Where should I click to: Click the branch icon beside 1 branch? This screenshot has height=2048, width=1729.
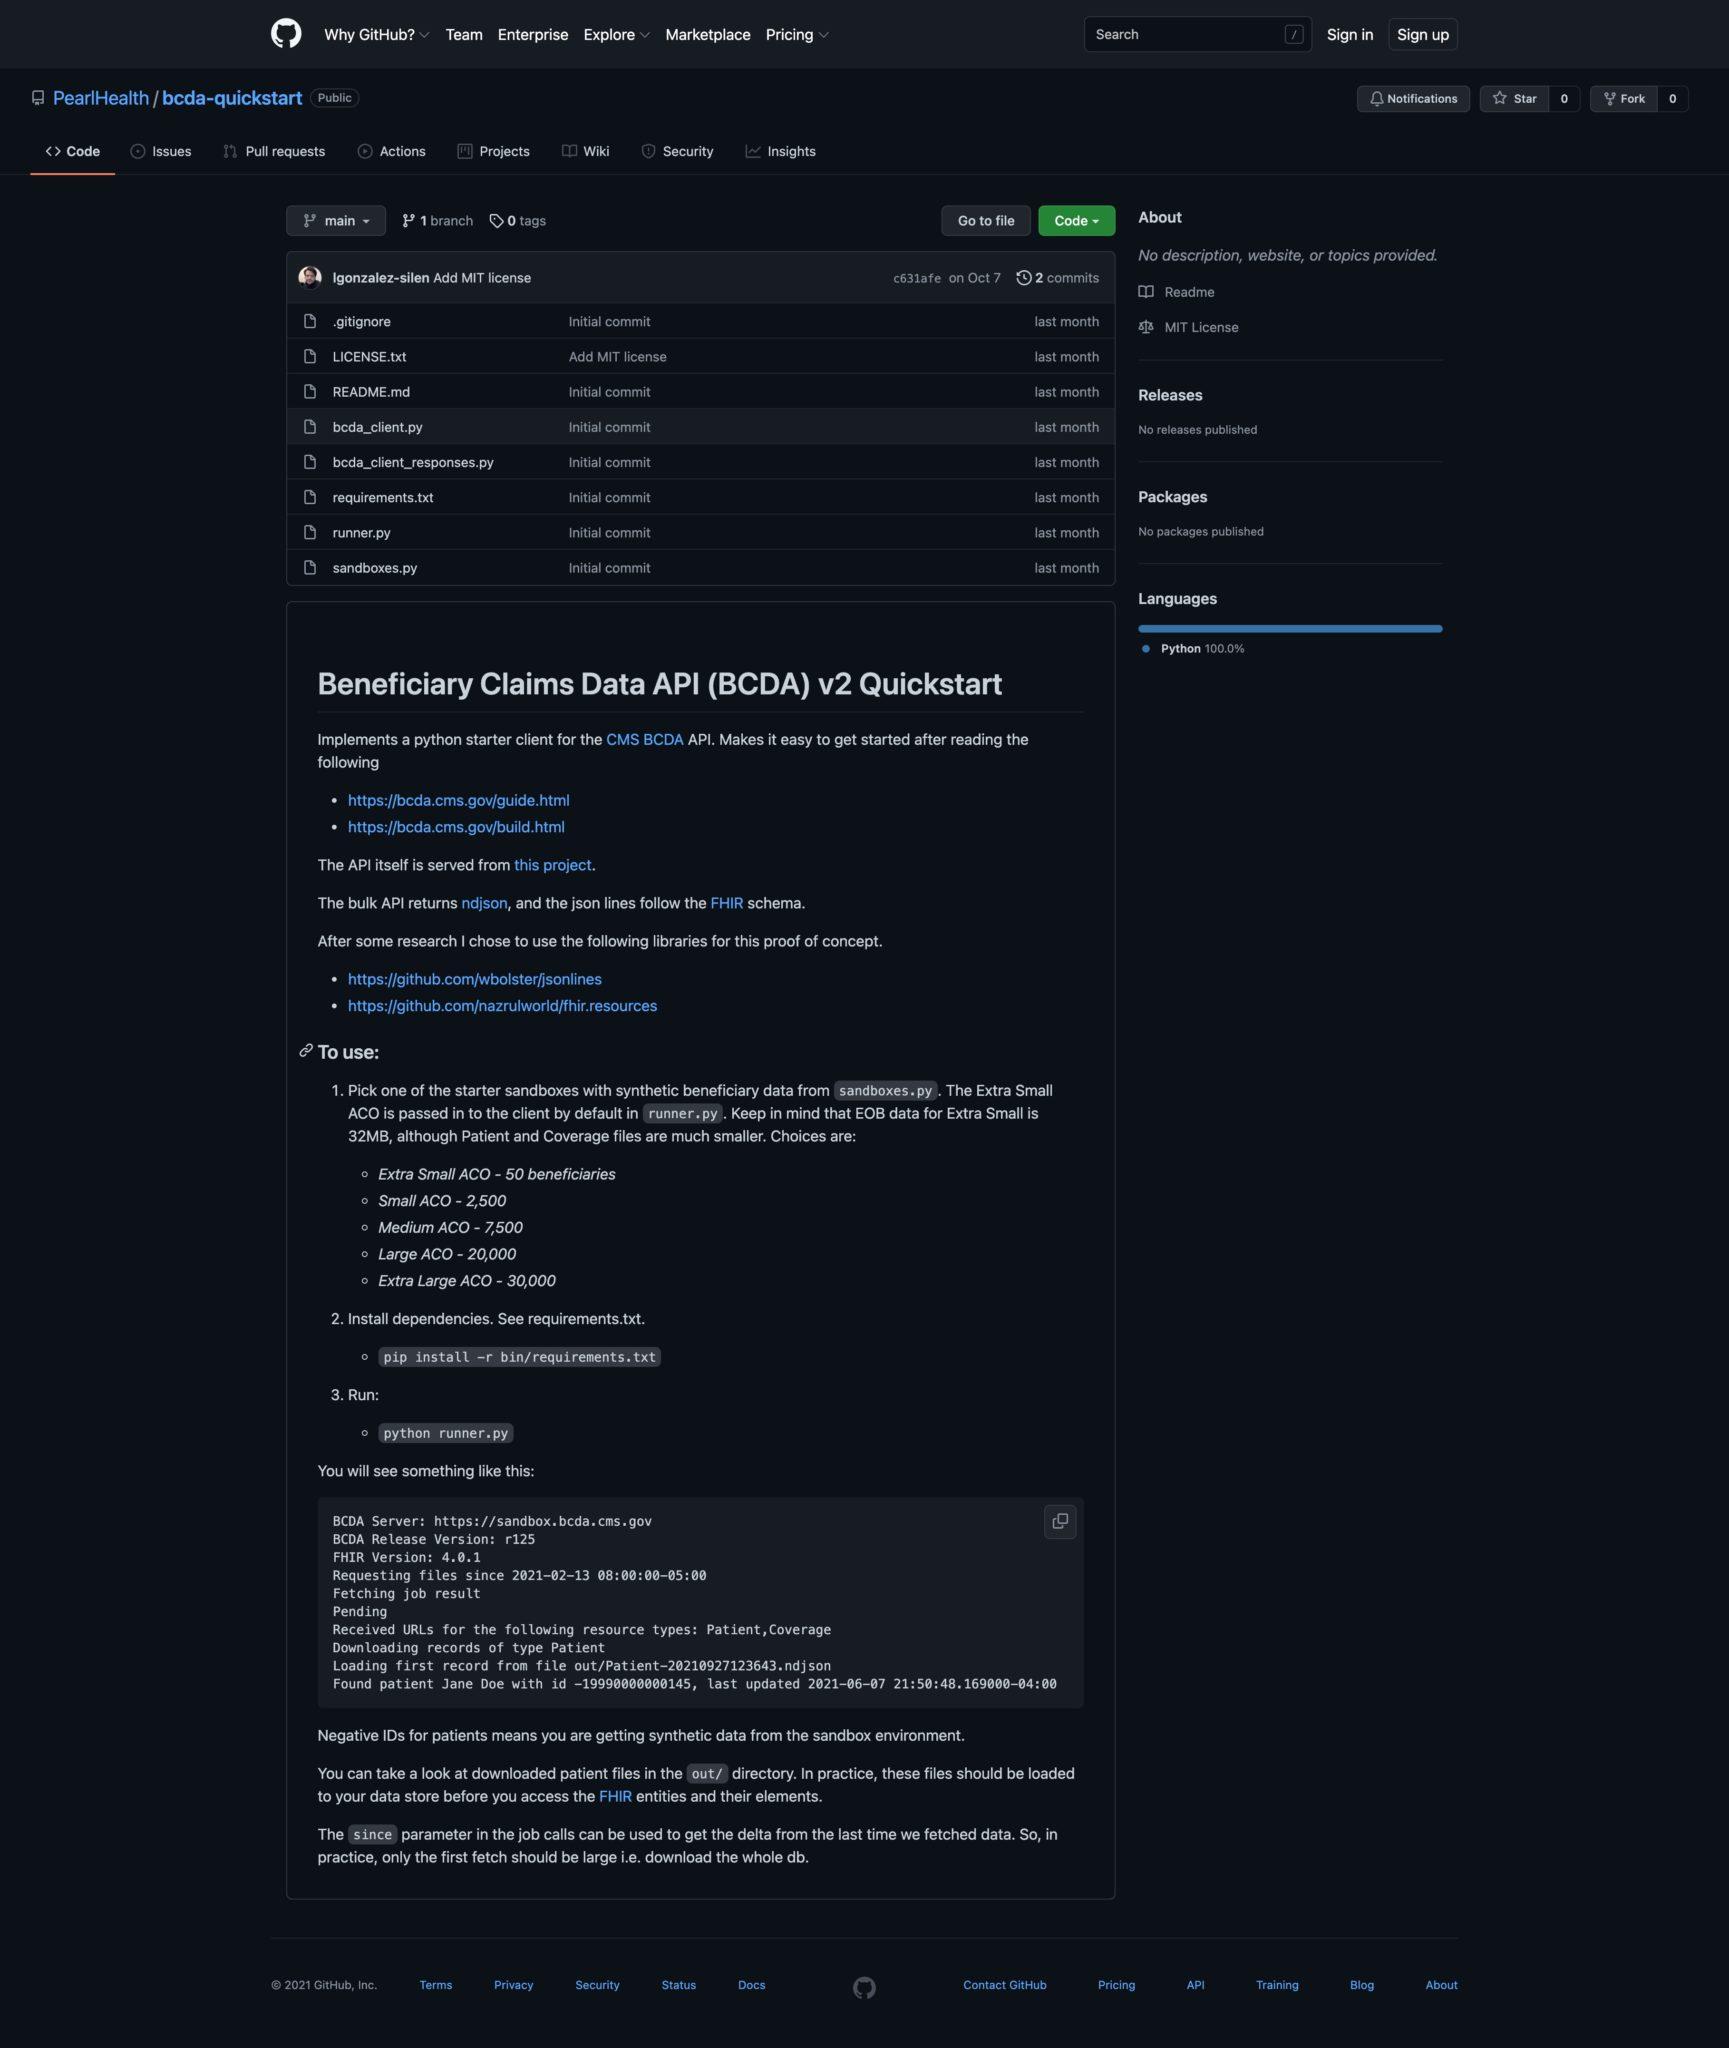tap(408, 221)
